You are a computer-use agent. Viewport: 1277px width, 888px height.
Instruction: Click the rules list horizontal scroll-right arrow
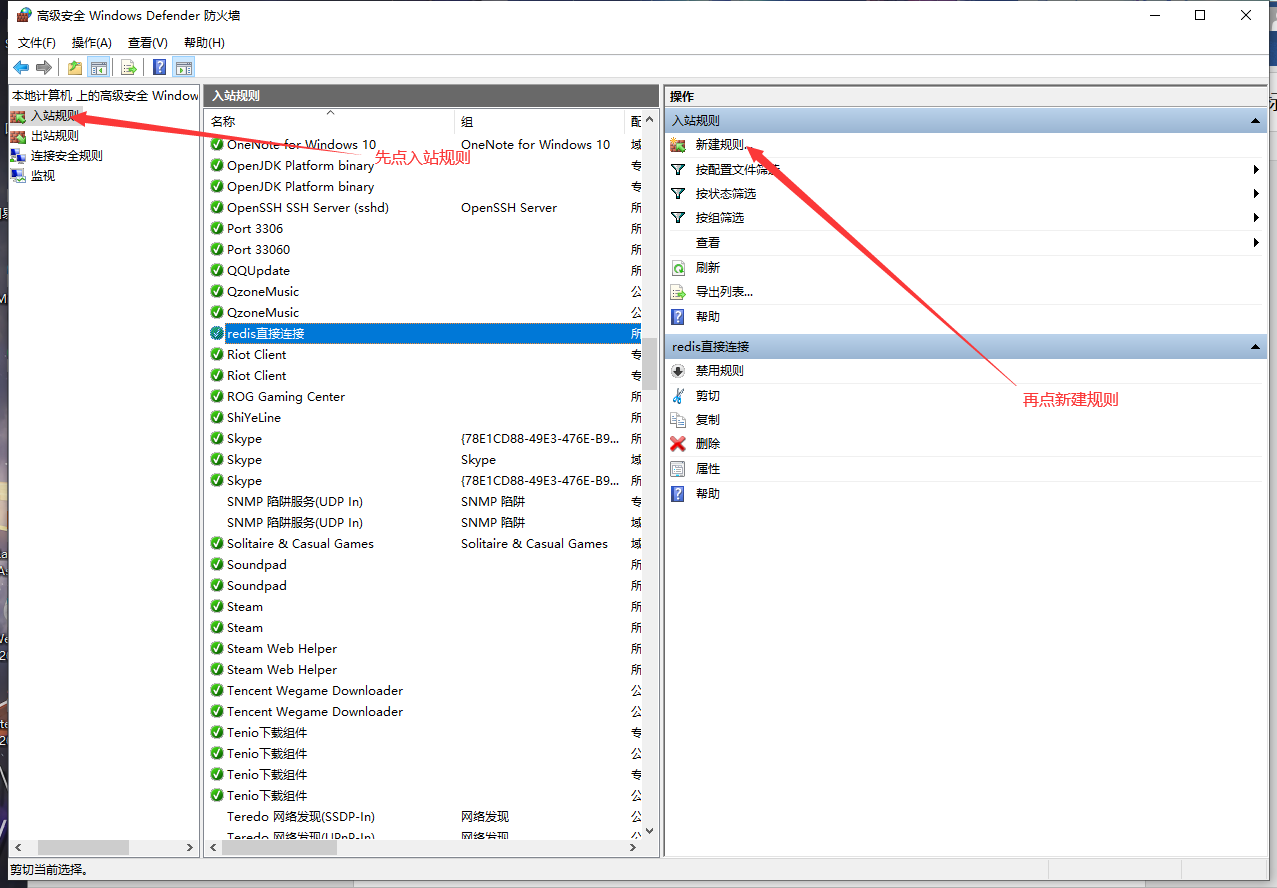click(x=633, y=847)
